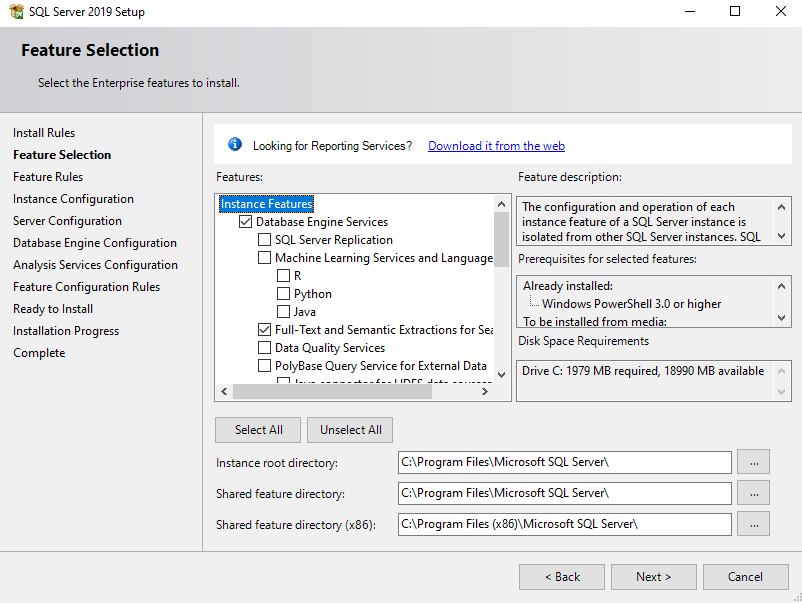802x603 pixels.
Task: Enable the SQL Server Replication checkbox
Action: click(x=265, y=240)
